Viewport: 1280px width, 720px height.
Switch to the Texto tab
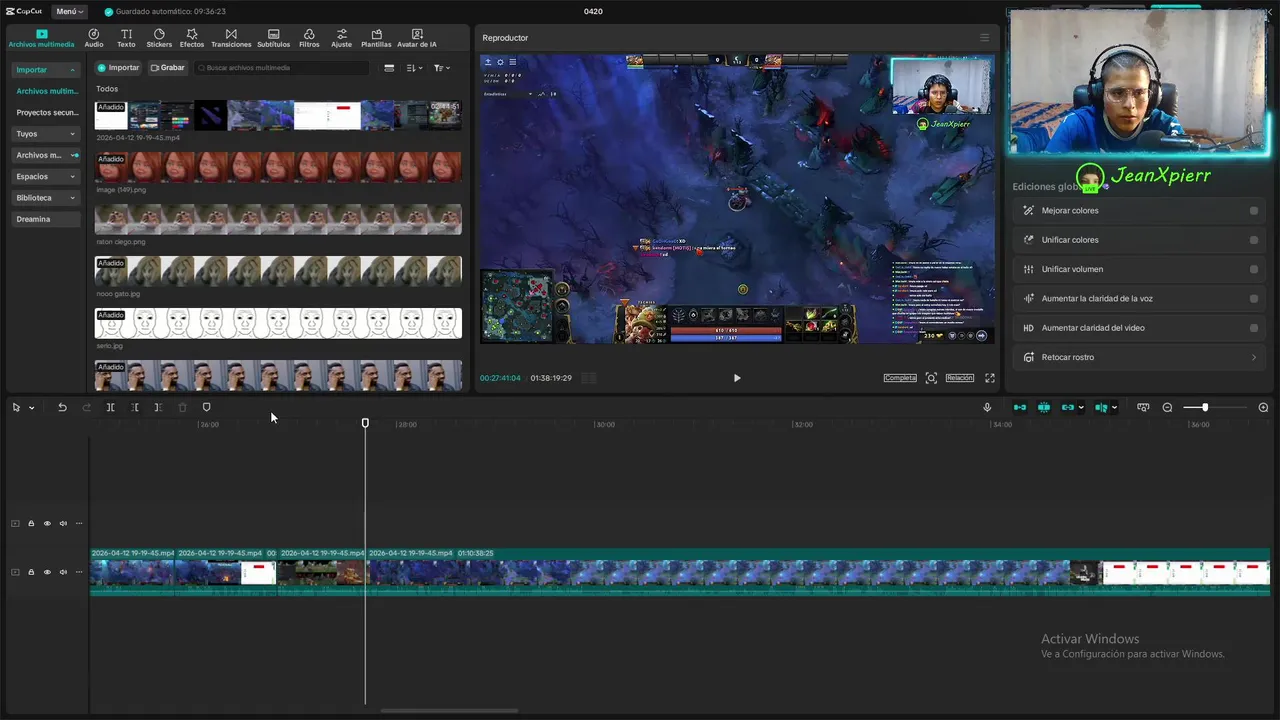(126, 38)
